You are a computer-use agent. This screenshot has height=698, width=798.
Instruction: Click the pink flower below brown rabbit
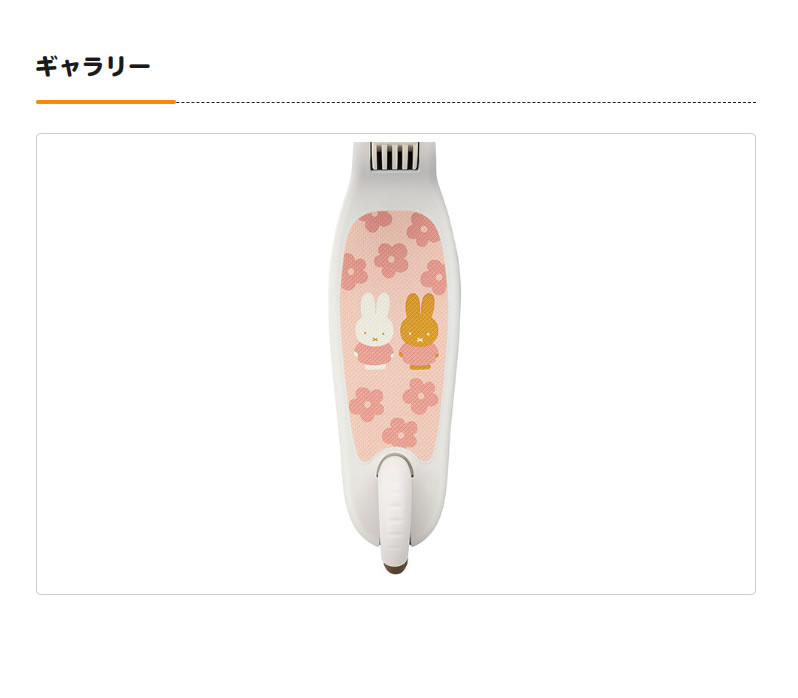(420, 396)
